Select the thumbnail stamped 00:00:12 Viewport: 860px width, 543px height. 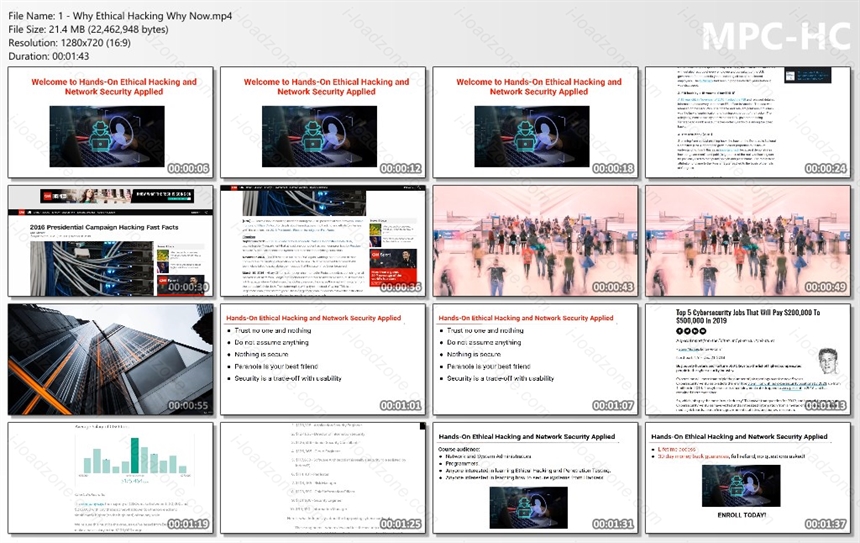click(323, 122)
